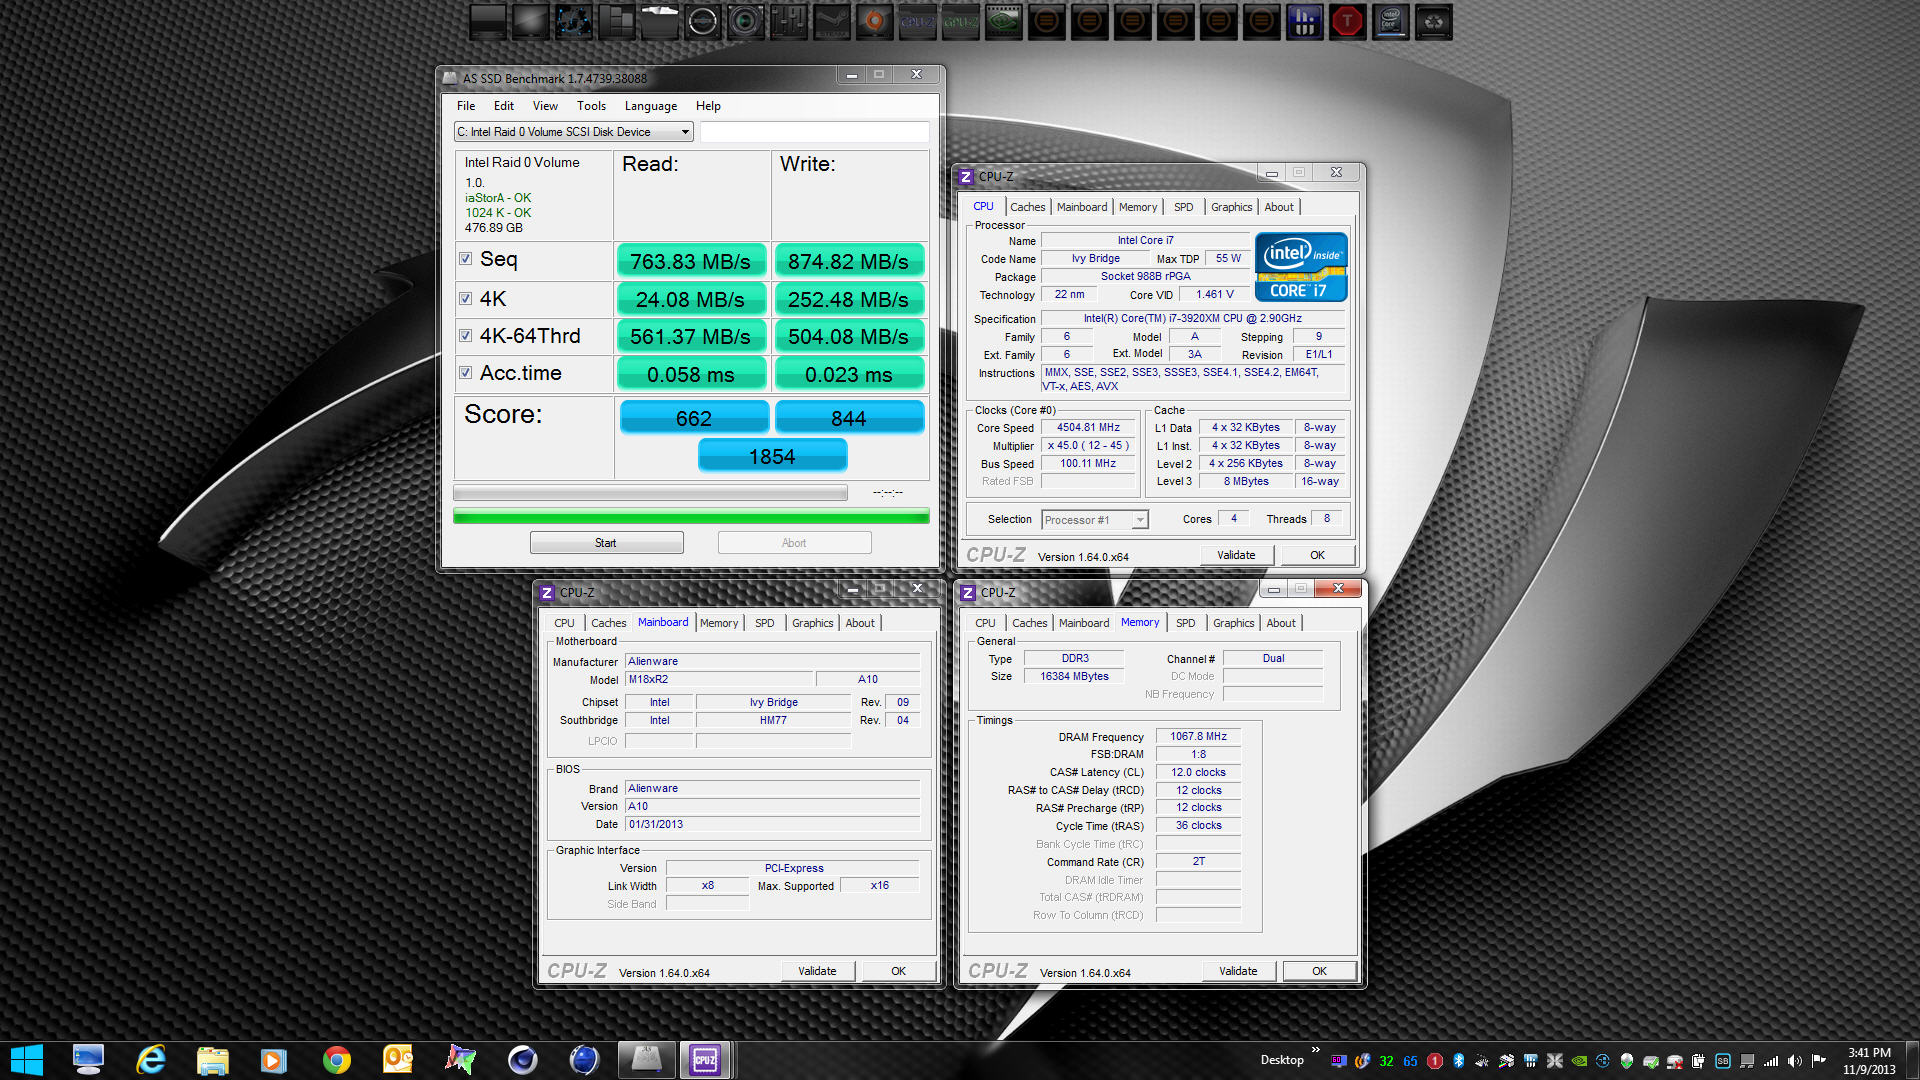Screen dimensions: 1920x1080
Task: Open Internet Explorer from the taskbar
Action: coord(151,1059)
